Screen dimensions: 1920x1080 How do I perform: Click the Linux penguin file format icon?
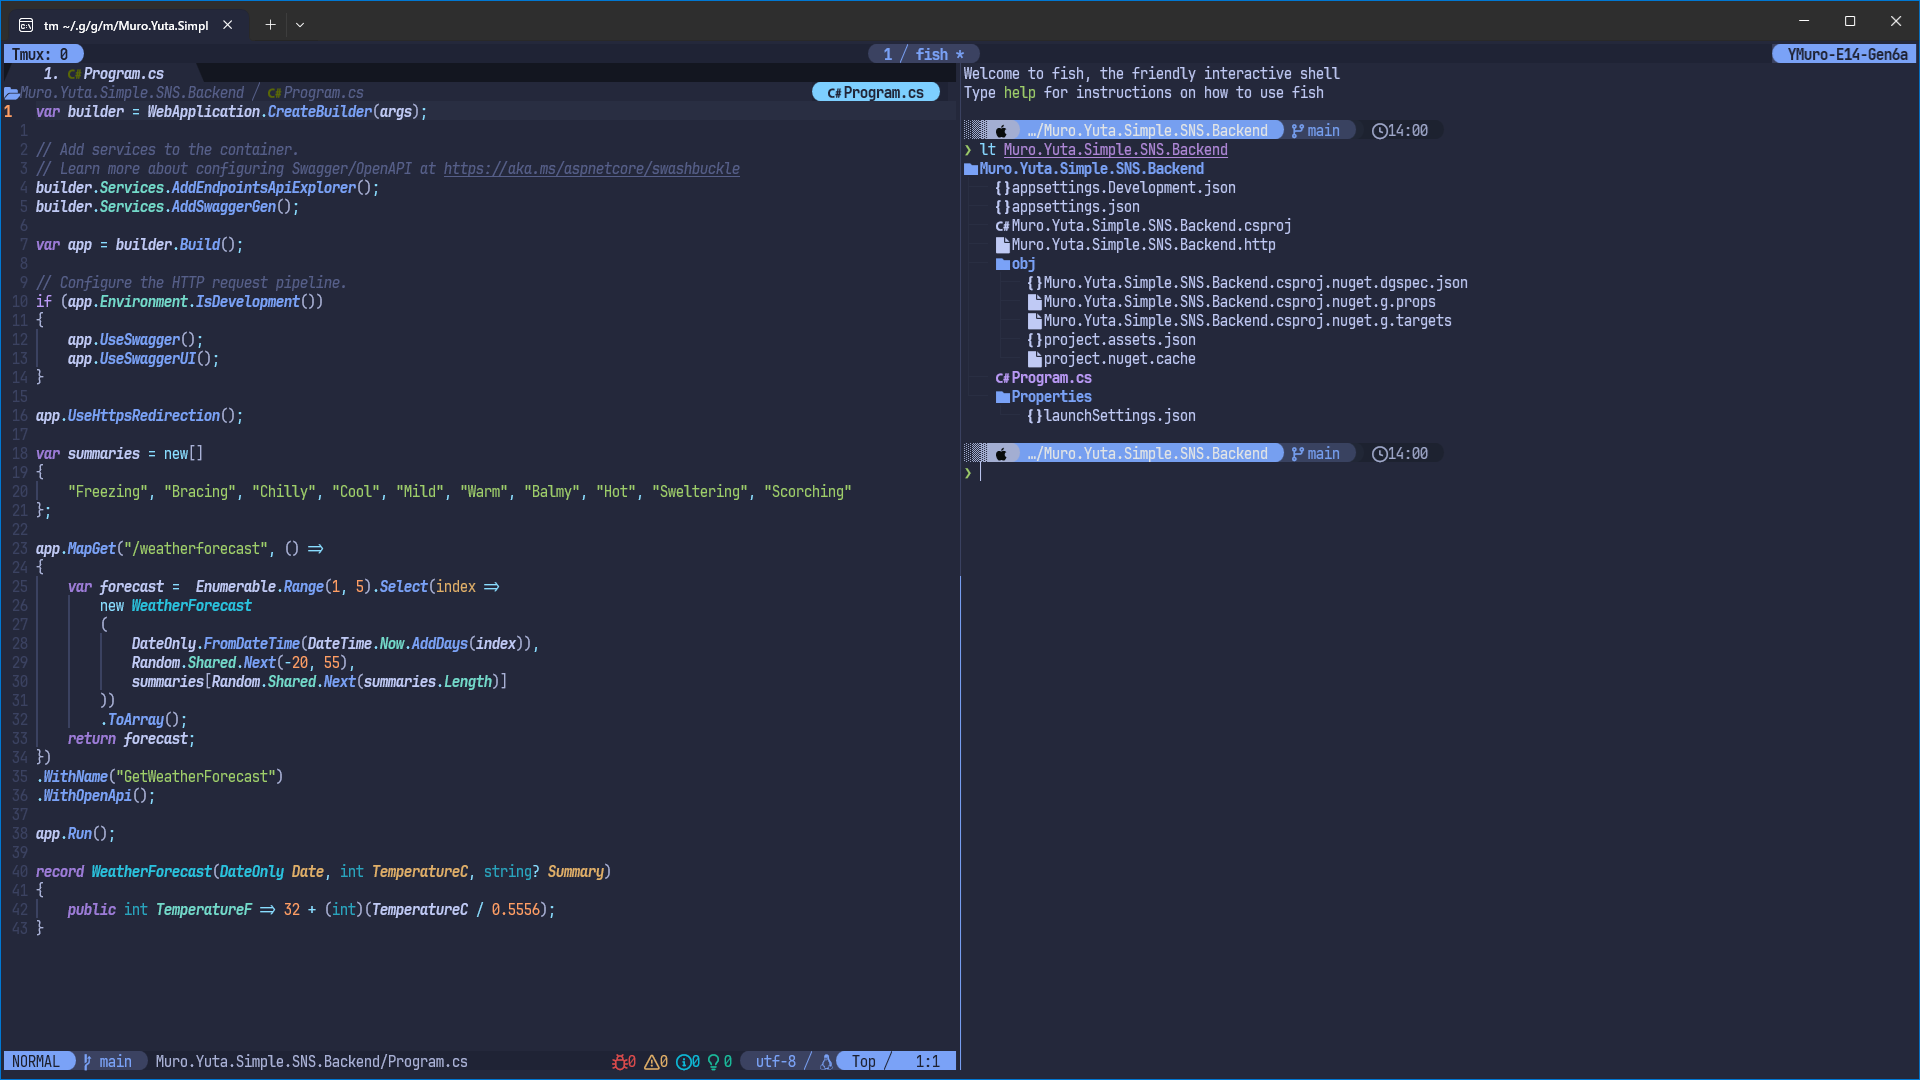[826, 1061]
